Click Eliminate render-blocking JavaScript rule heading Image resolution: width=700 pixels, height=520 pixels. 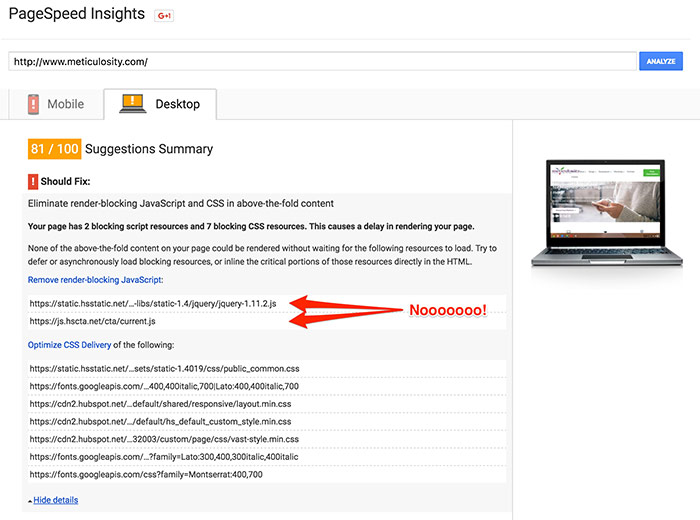tap(181, 204)
